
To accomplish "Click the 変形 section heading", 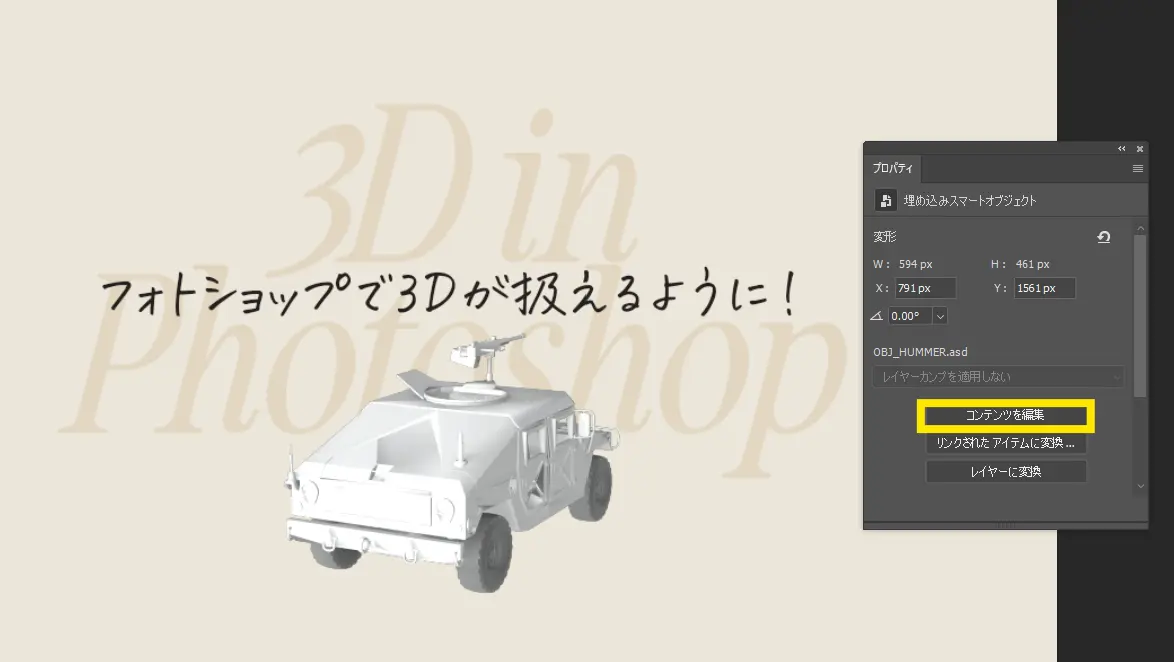I will point(884,237).
